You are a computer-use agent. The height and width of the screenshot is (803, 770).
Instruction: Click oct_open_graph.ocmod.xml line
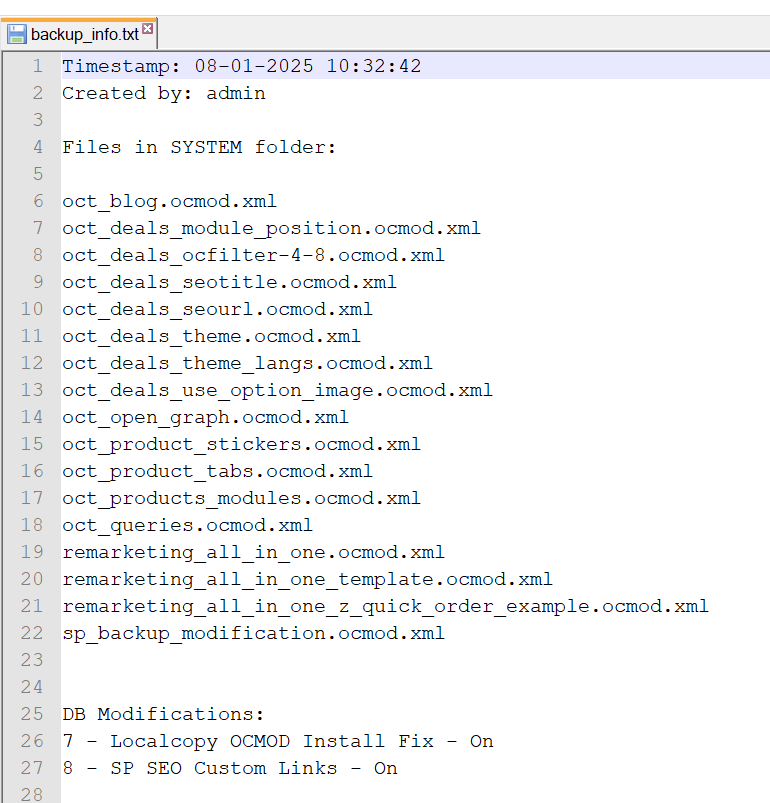click(205, 417)
